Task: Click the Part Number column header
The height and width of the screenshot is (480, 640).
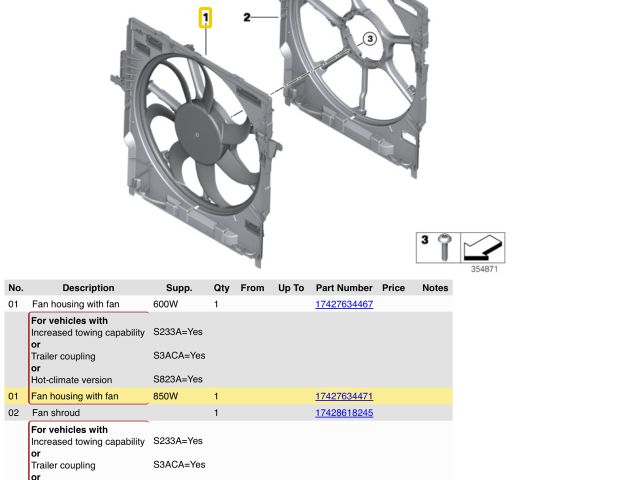Action: 344,288
